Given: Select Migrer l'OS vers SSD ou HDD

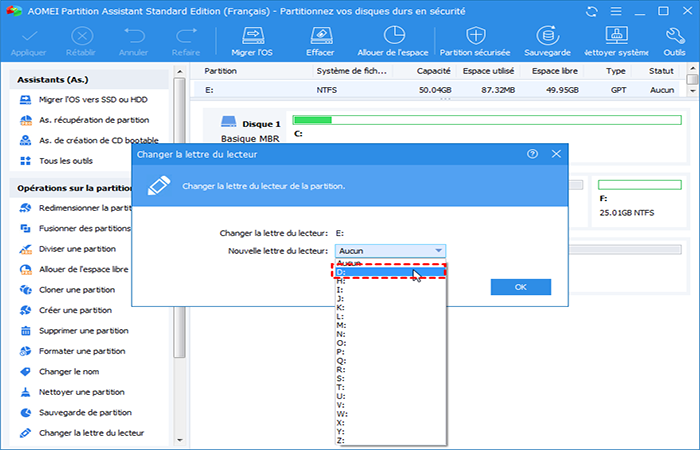Looking at the screenshot, I should (92, 100).
